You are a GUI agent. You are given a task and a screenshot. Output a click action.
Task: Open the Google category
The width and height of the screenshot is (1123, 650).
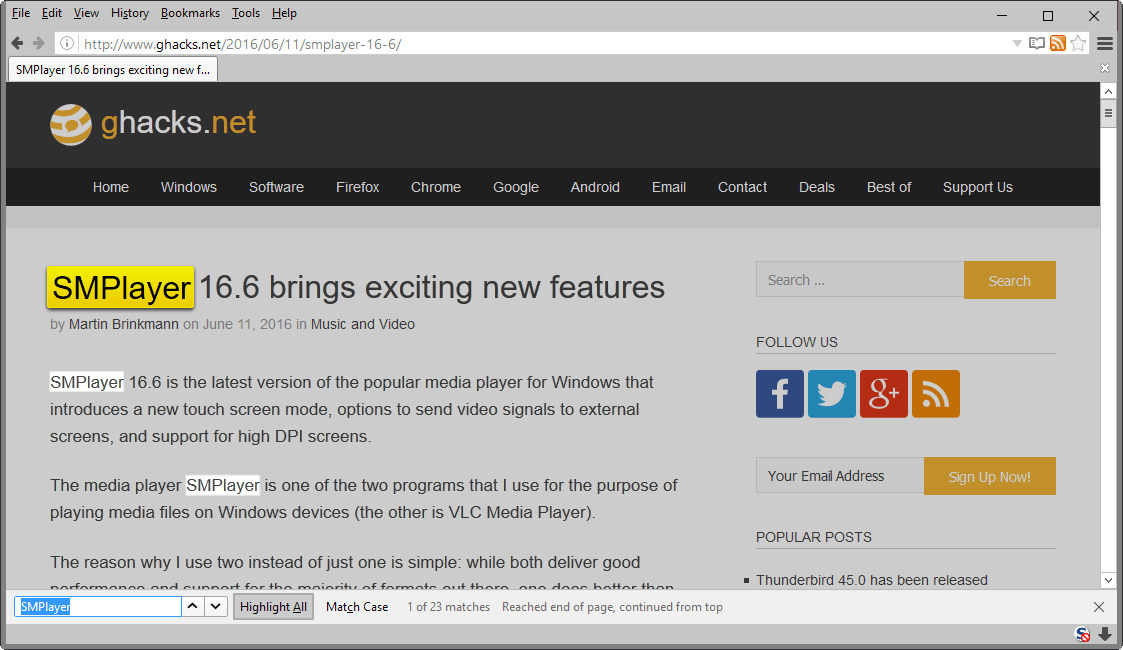click(x=516, y=187)
